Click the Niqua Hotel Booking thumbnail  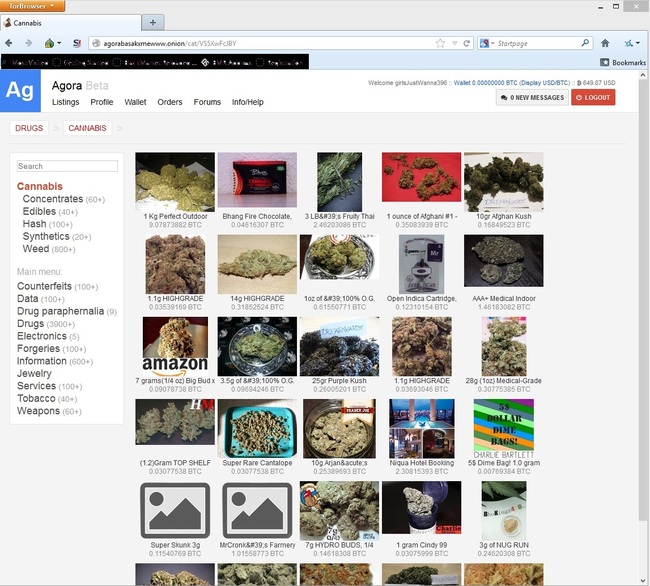pyautogui.click(x=421, y=428)
